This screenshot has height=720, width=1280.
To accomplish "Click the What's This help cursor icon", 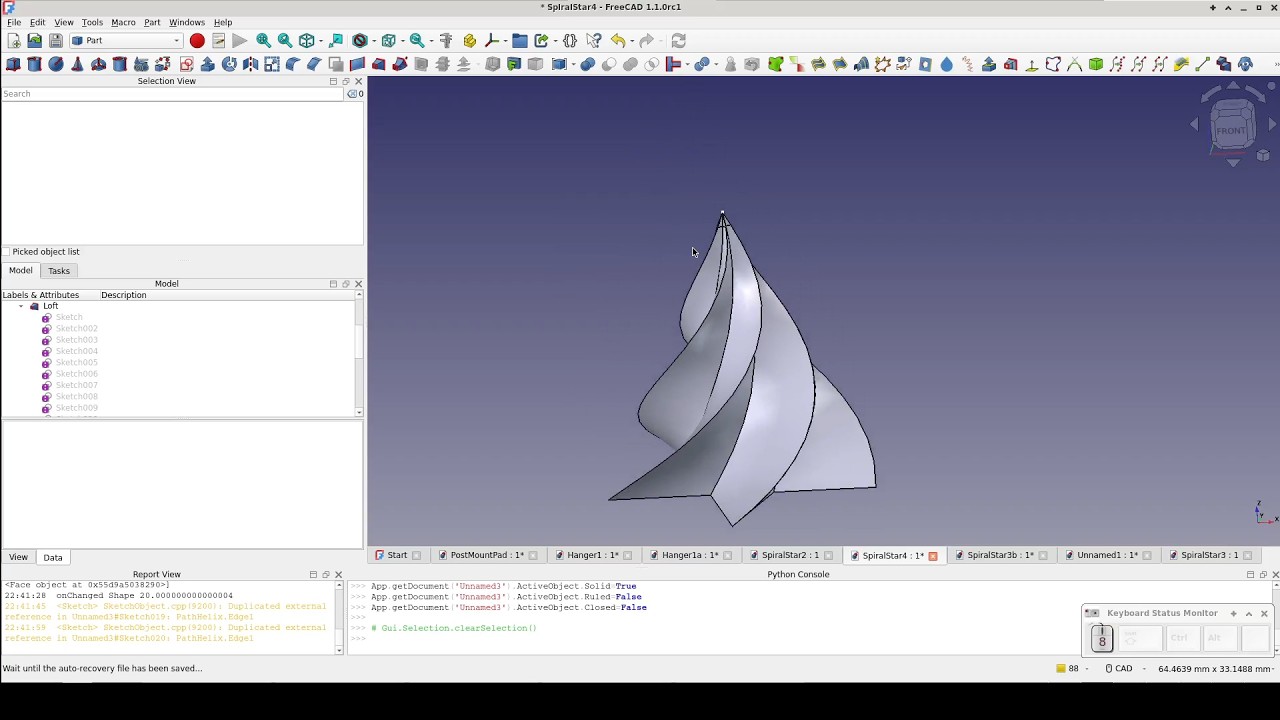I will [594, 40].
